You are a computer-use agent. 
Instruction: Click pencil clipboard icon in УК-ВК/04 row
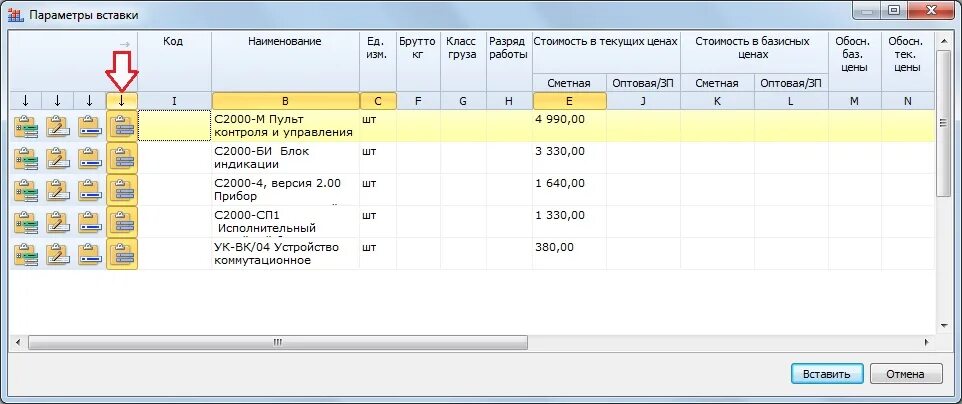(x=58, y=254)
